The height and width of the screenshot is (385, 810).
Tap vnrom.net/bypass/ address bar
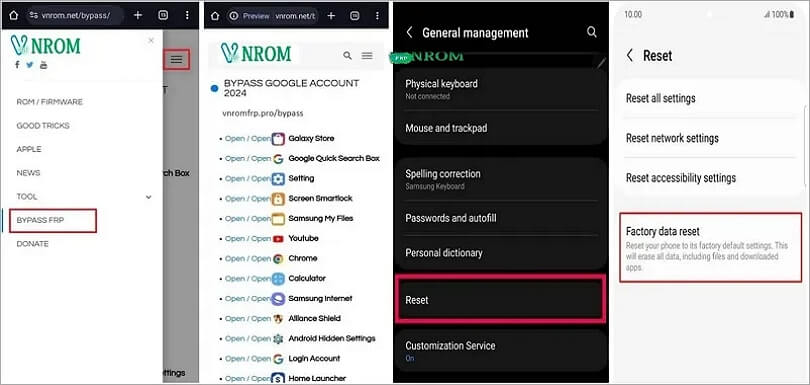point(75,16)
